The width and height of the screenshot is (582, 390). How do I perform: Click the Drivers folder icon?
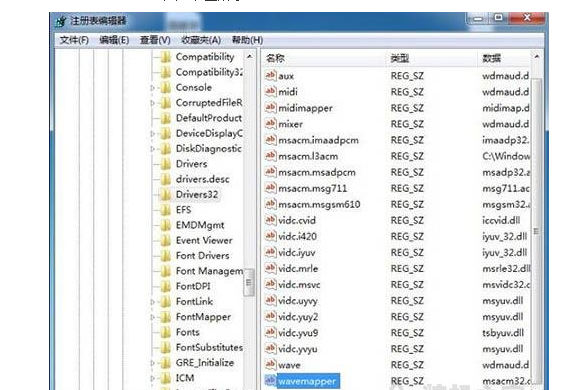tap(166, 164)
